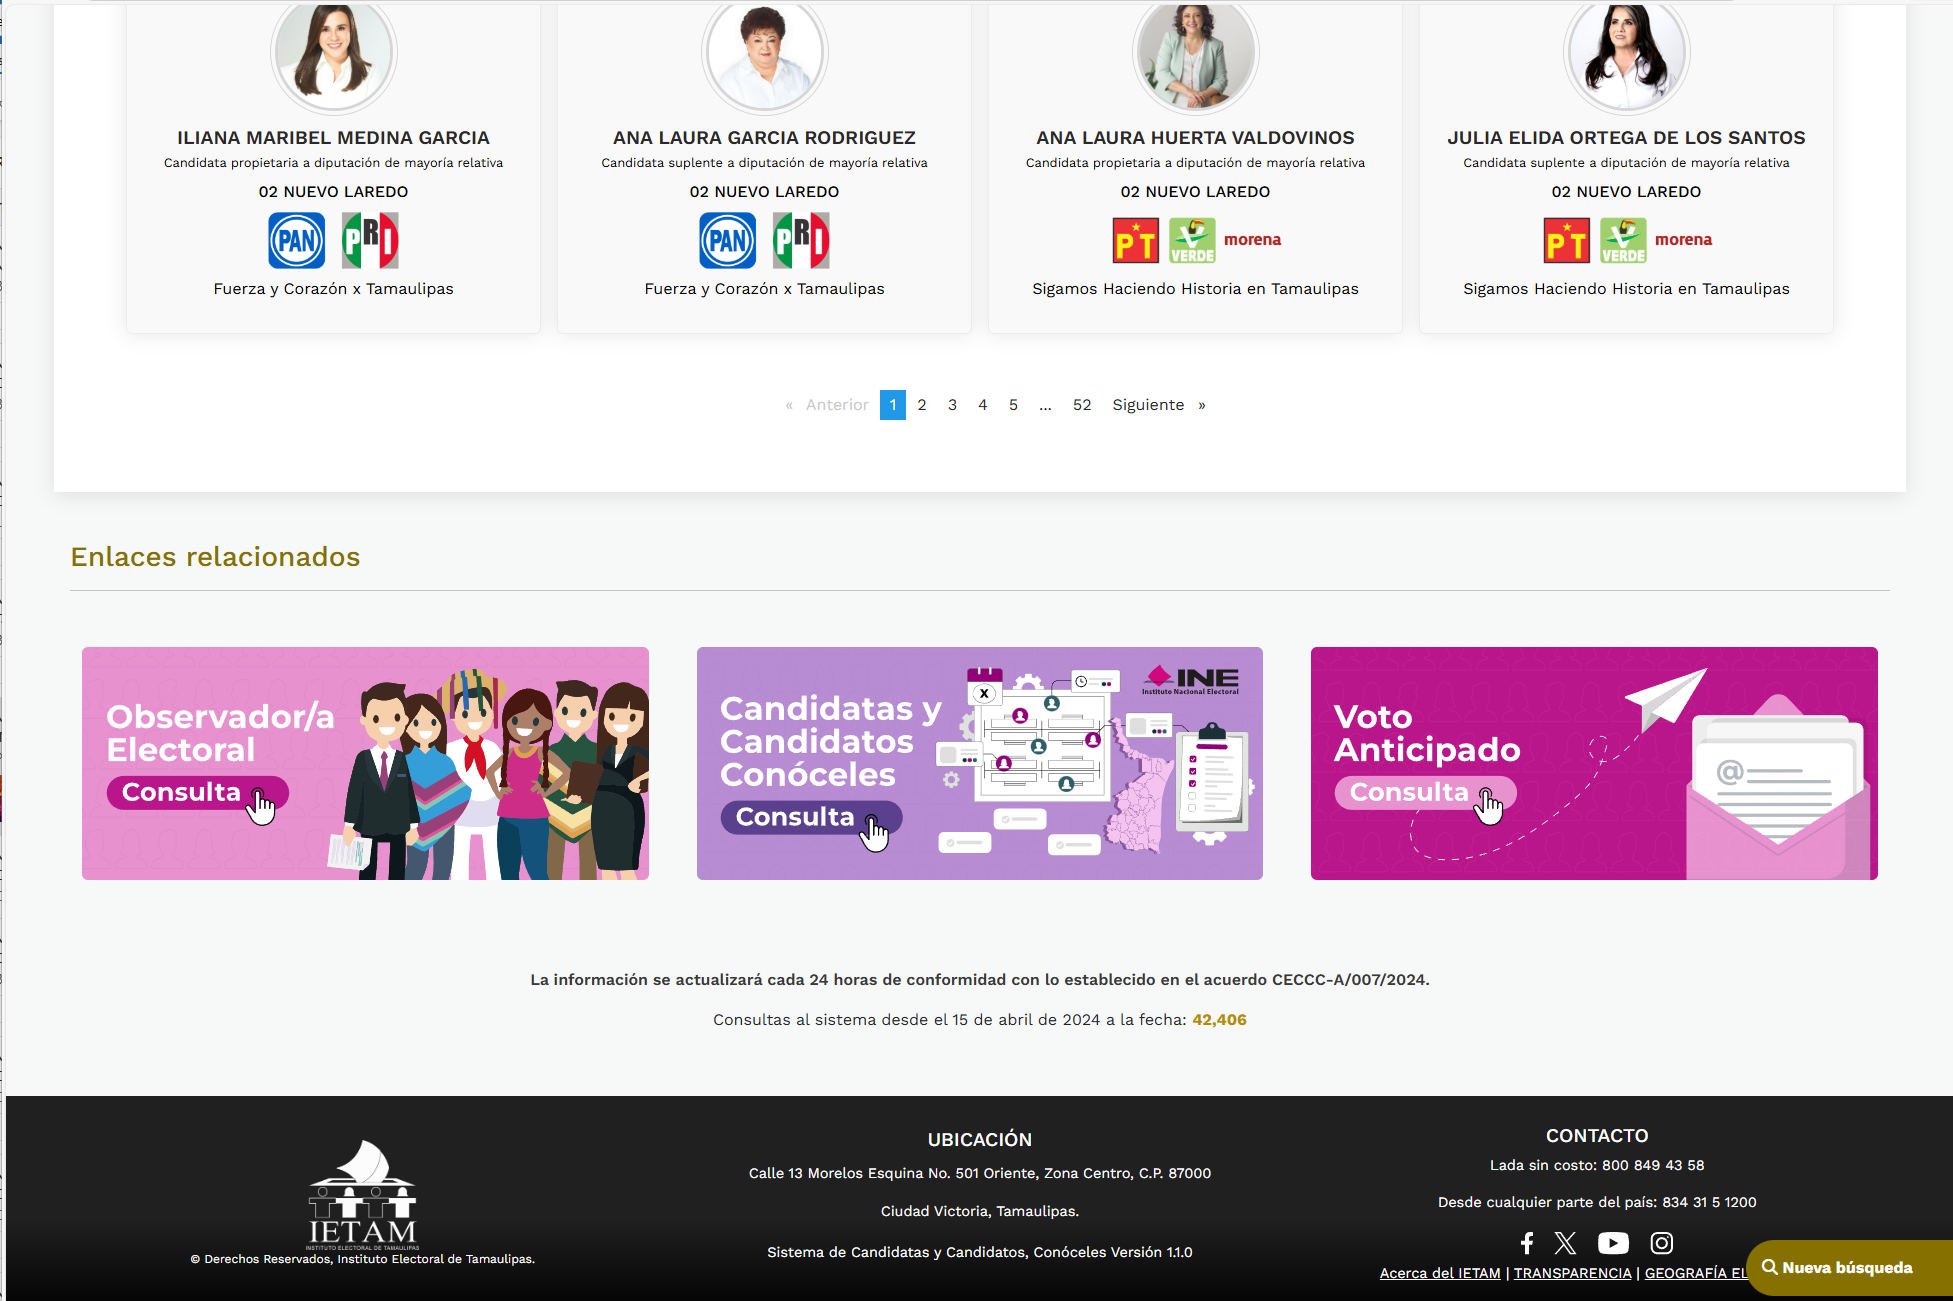This screenshot has height=1301, width=1953.
Task: Jump to last page 52
Action: point(1082,405)
